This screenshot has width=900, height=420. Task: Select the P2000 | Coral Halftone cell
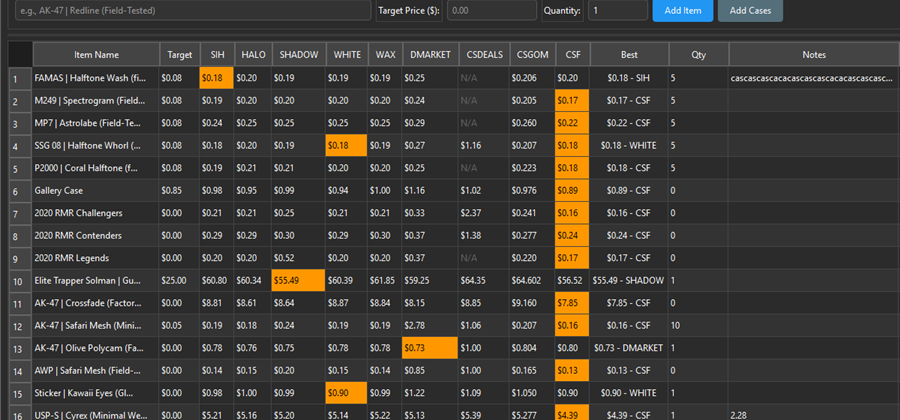pos(96,168)
